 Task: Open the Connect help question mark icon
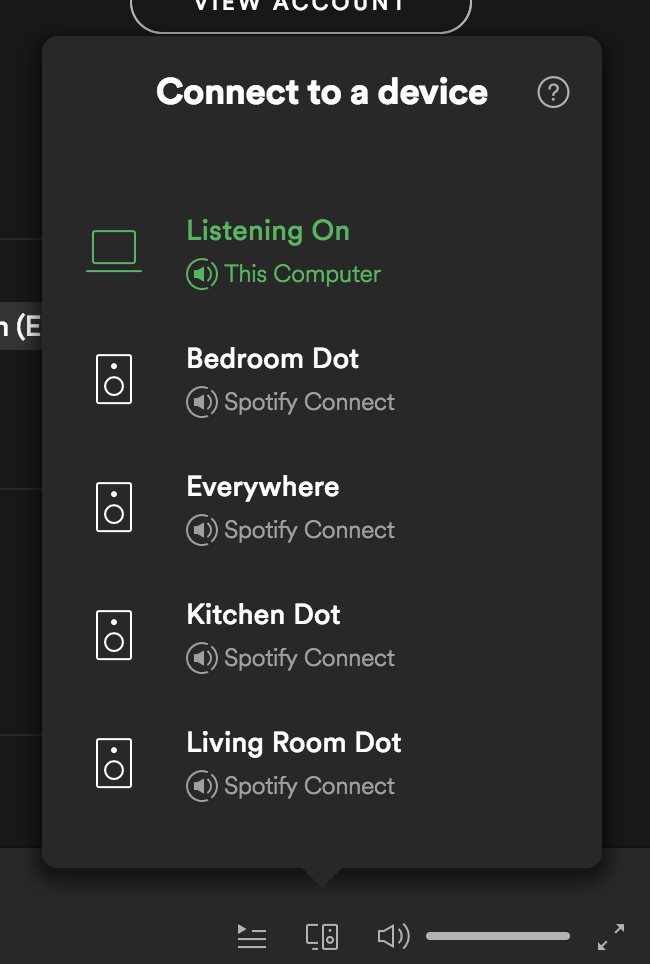click(x=553, y=92)
